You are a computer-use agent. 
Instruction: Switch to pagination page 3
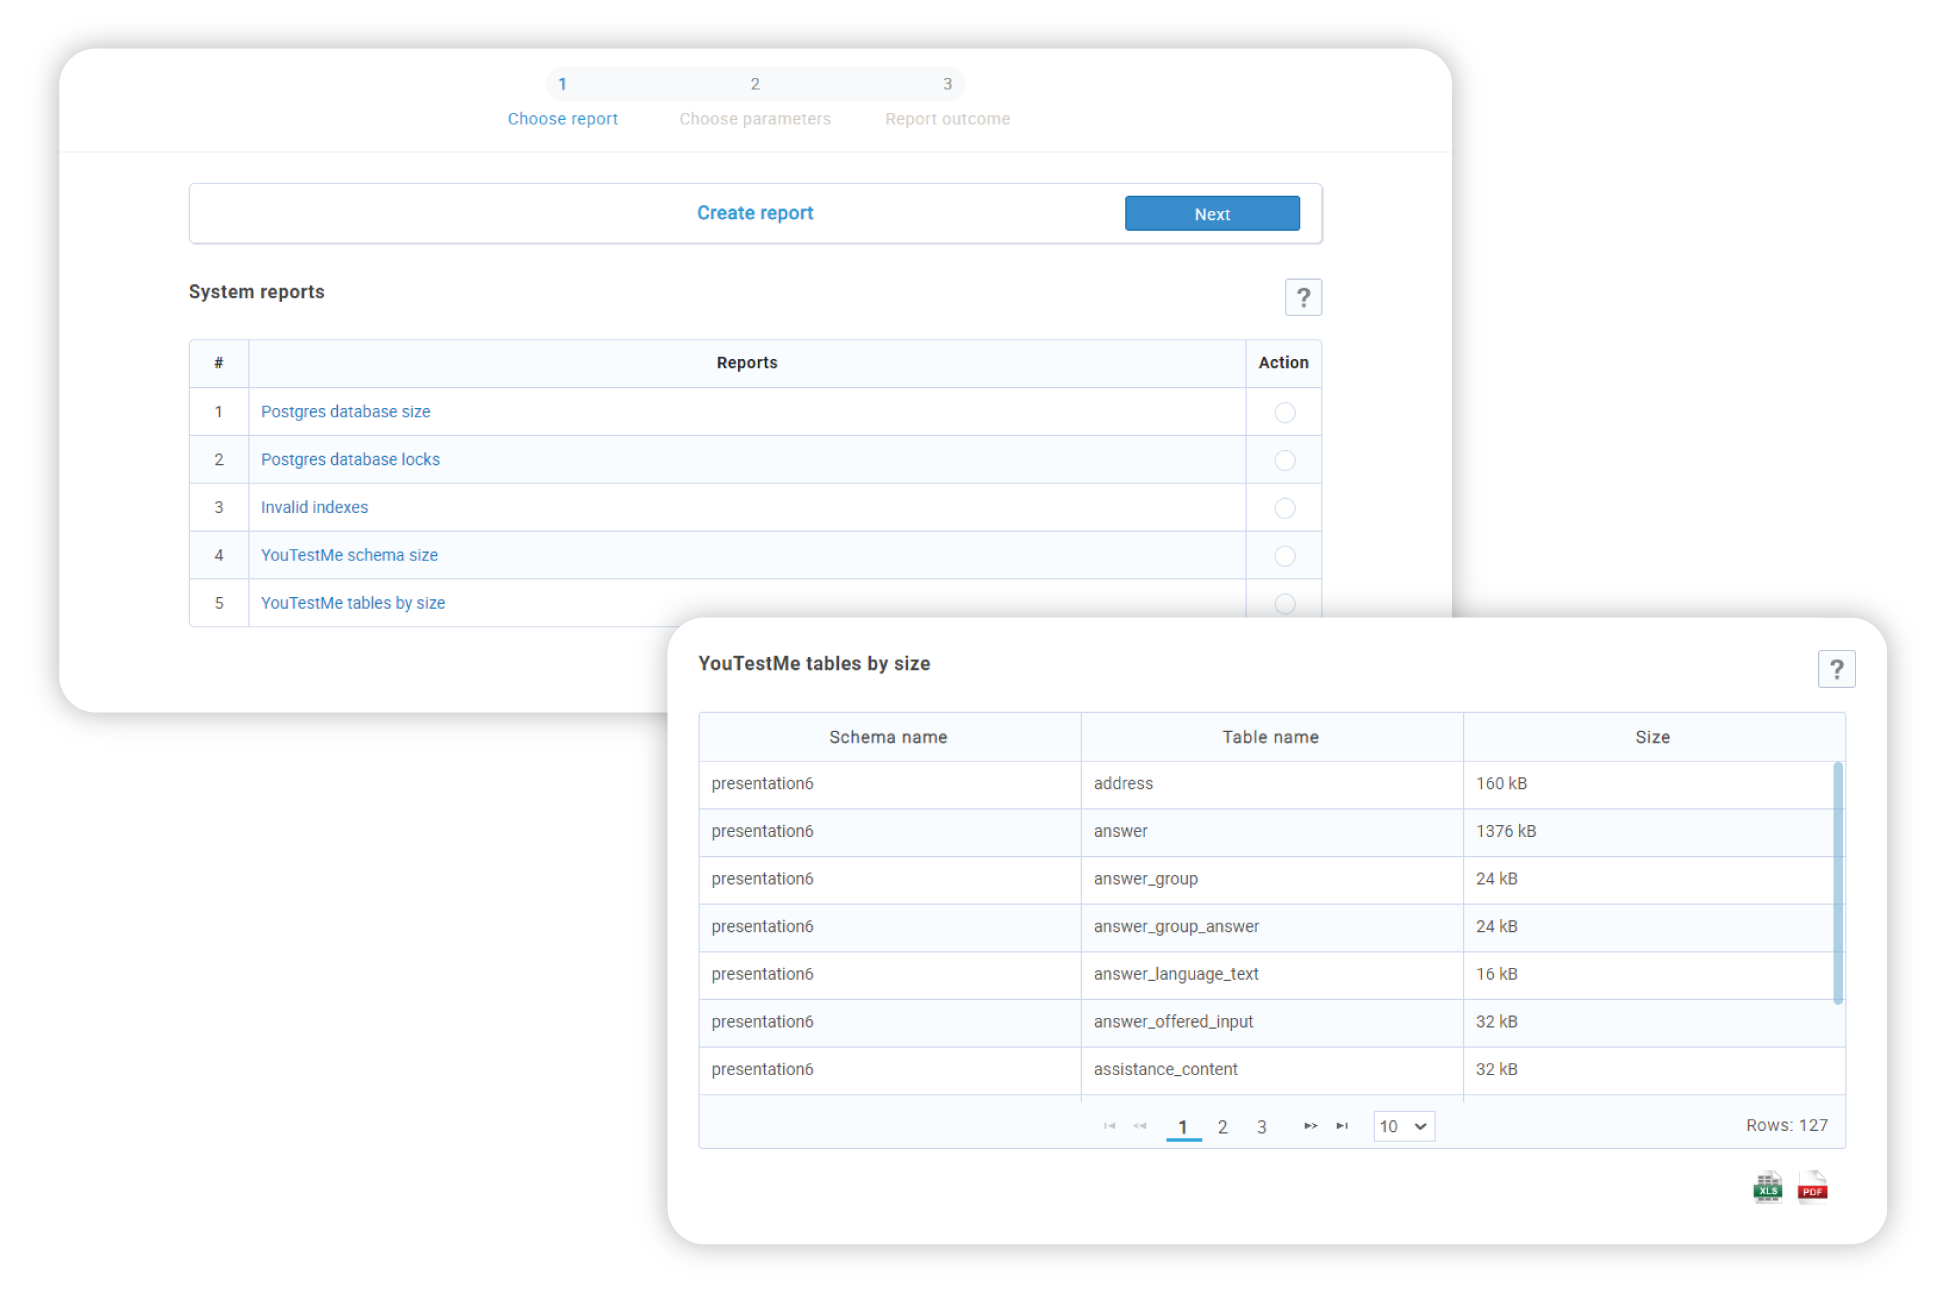coord(1261,1126)
